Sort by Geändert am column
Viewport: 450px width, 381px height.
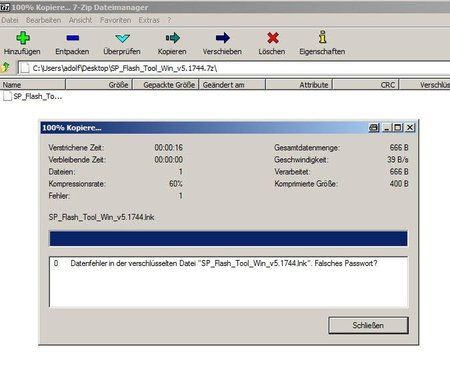coord(232,85)
